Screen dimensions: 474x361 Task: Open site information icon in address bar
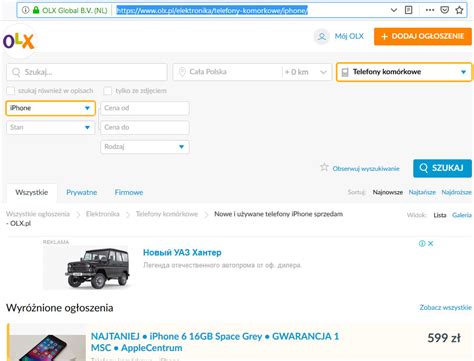coord(26,10)
